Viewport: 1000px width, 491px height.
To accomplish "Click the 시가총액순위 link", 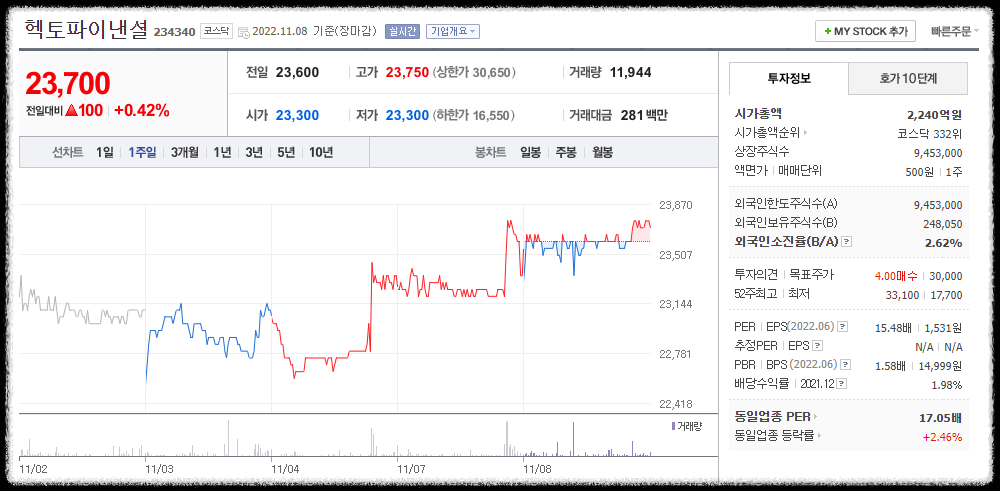I will click(768, 133).
